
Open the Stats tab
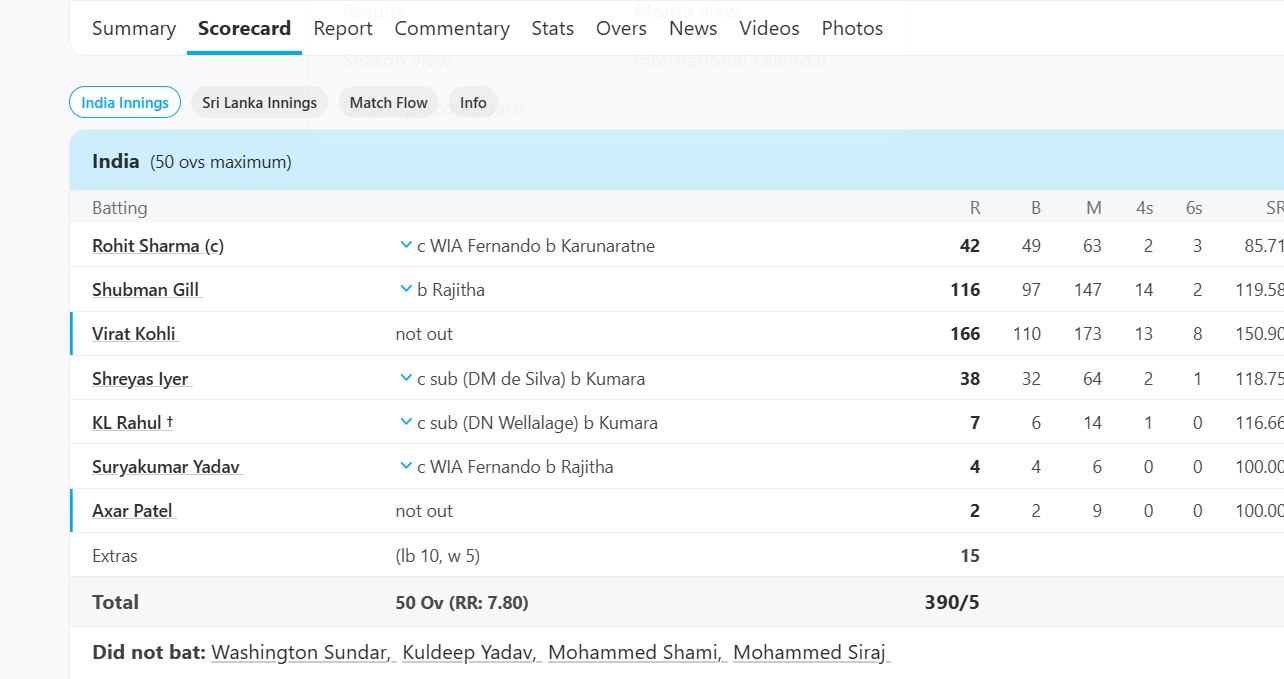point(553,29)
